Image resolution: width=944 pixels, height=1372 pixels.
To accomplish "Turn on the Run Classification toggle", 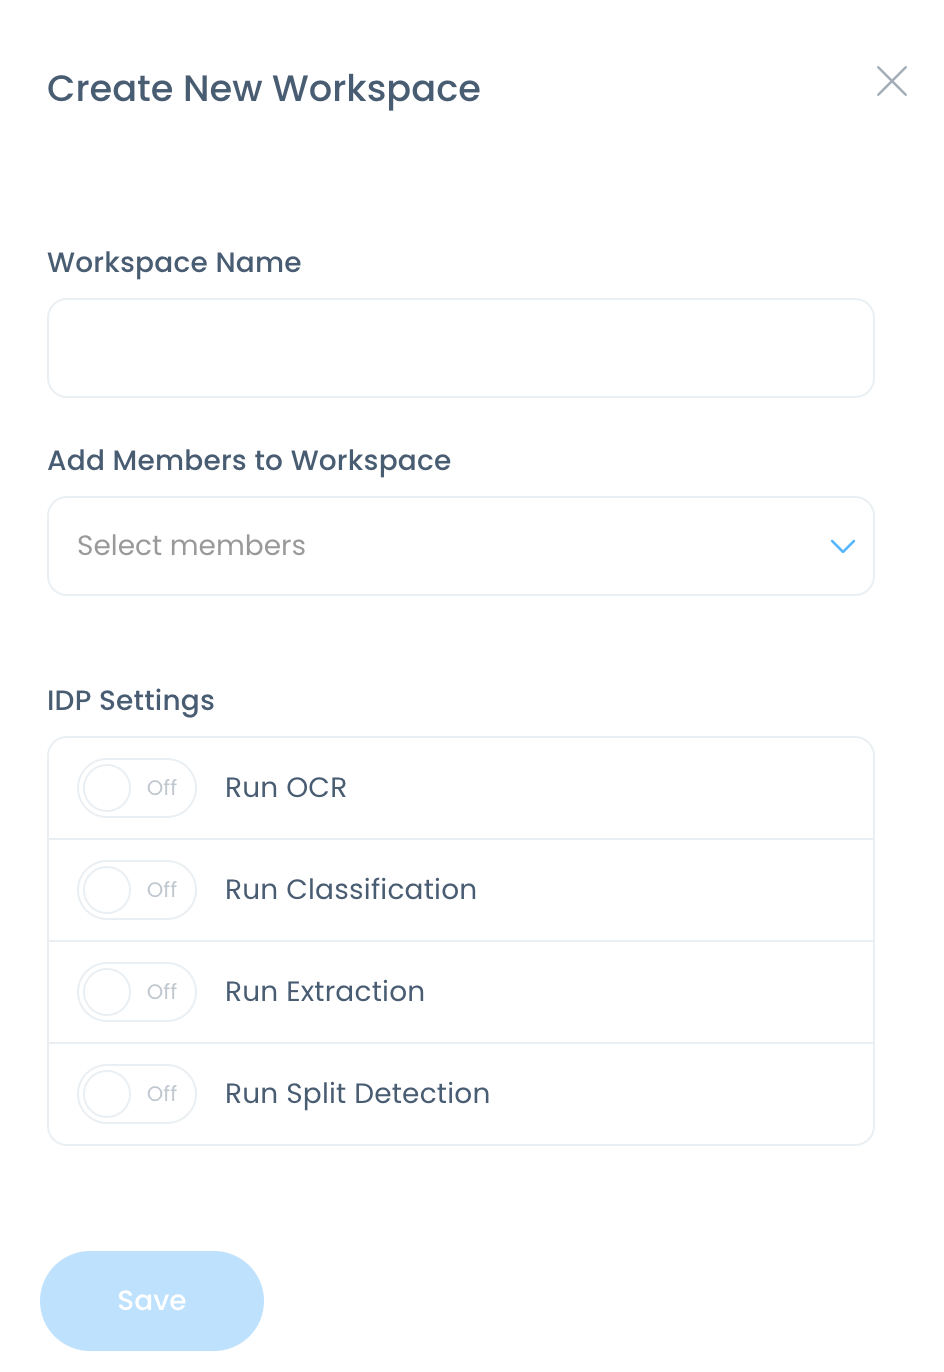I will click(x=137, y=890).
